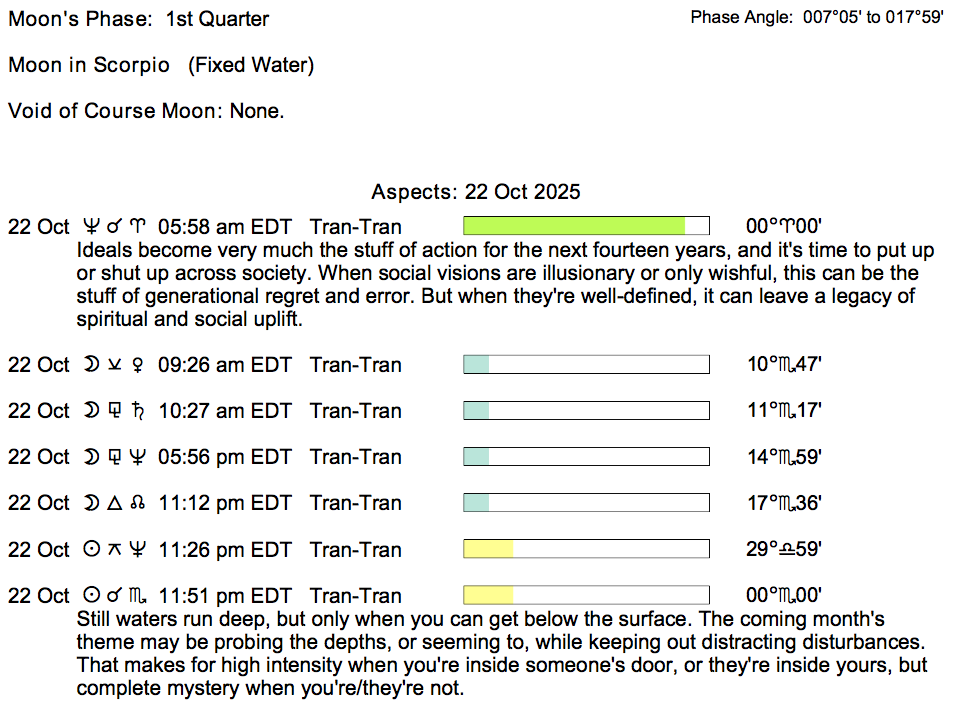Click the "Moon in Scorpio" line
968x710 pixels.
click(x=161, y=65)
